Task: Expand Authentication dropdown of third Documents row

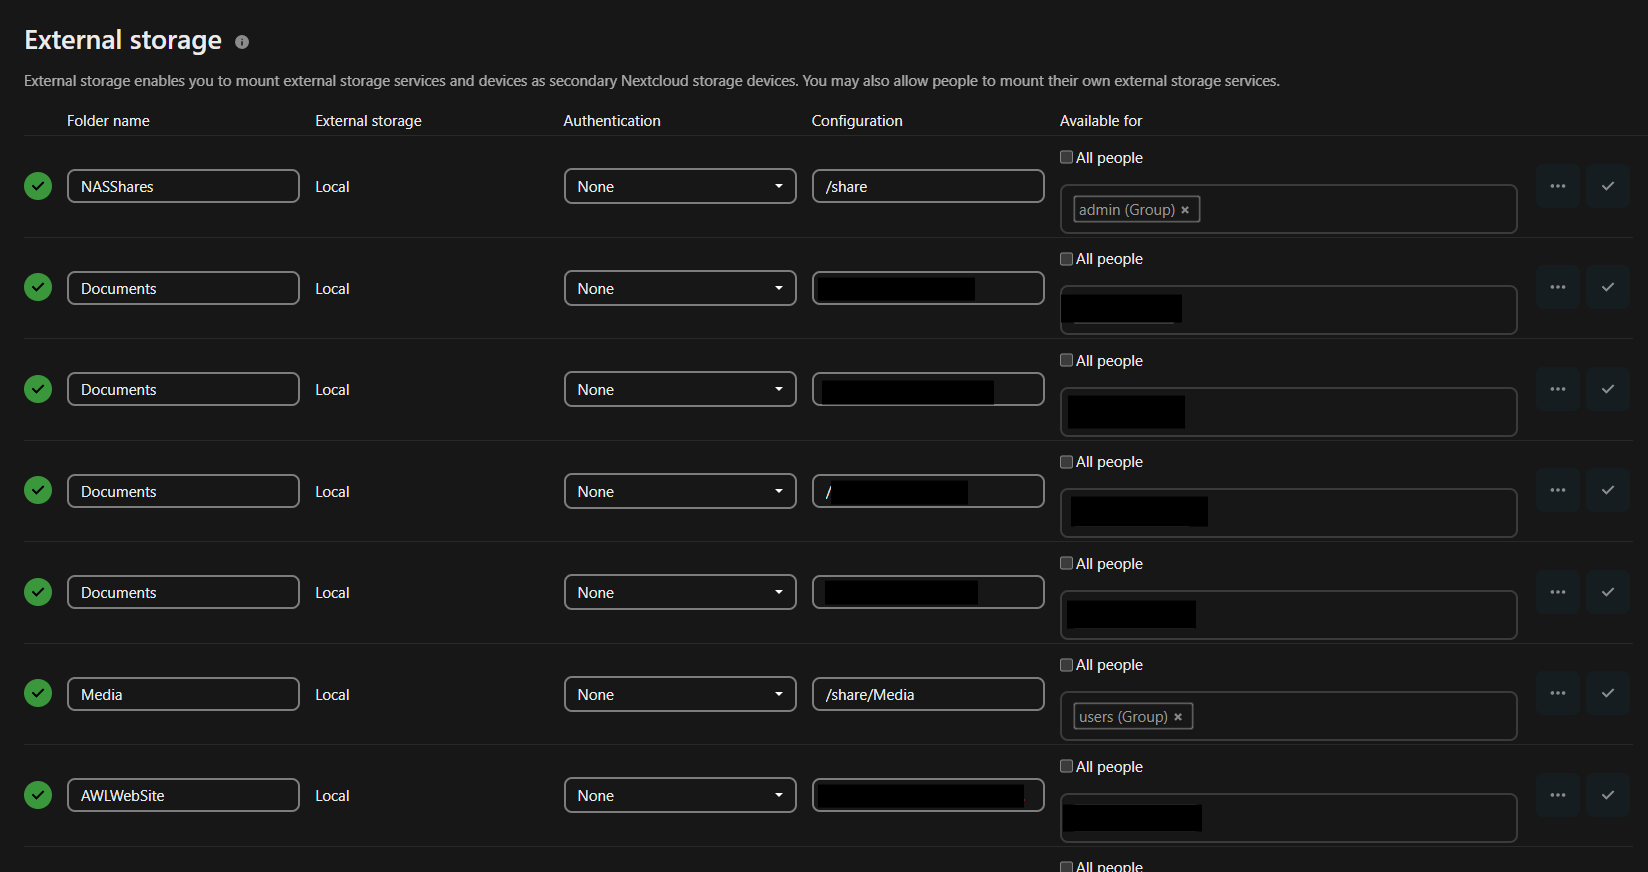Action: point(680,491)
